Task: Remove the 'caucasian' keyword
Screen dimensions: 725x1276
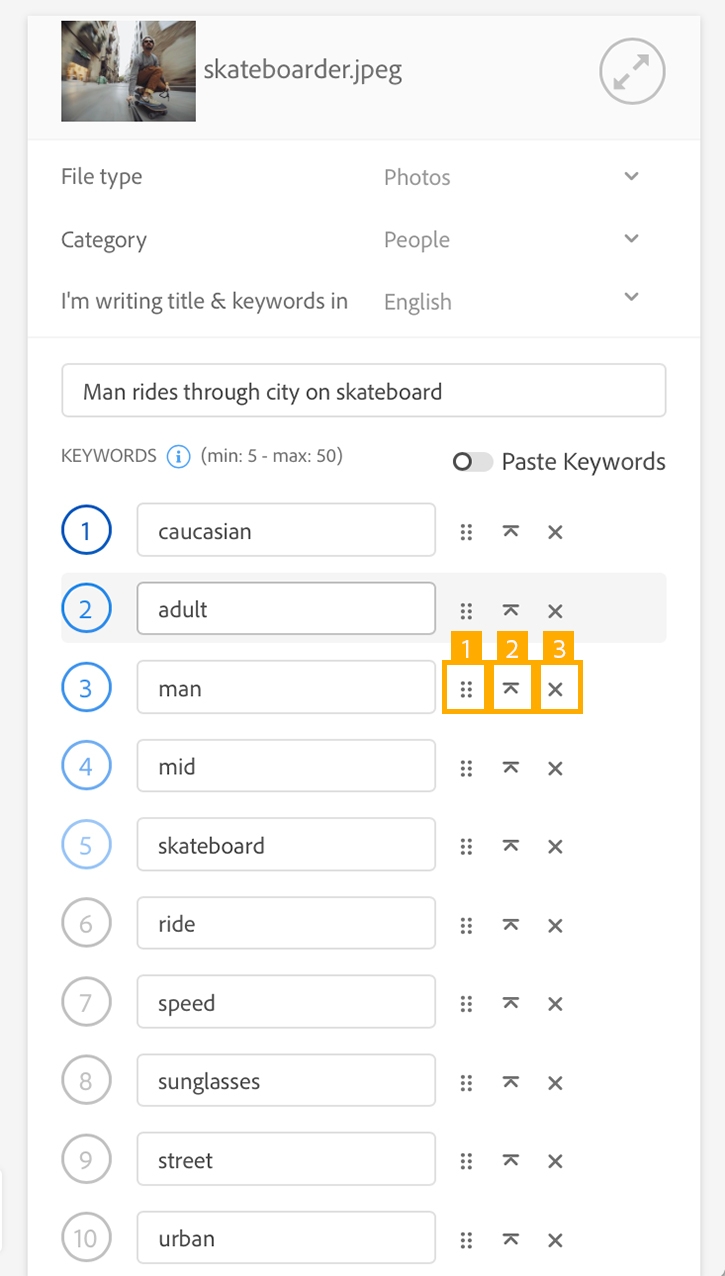Action: (556, 532)
